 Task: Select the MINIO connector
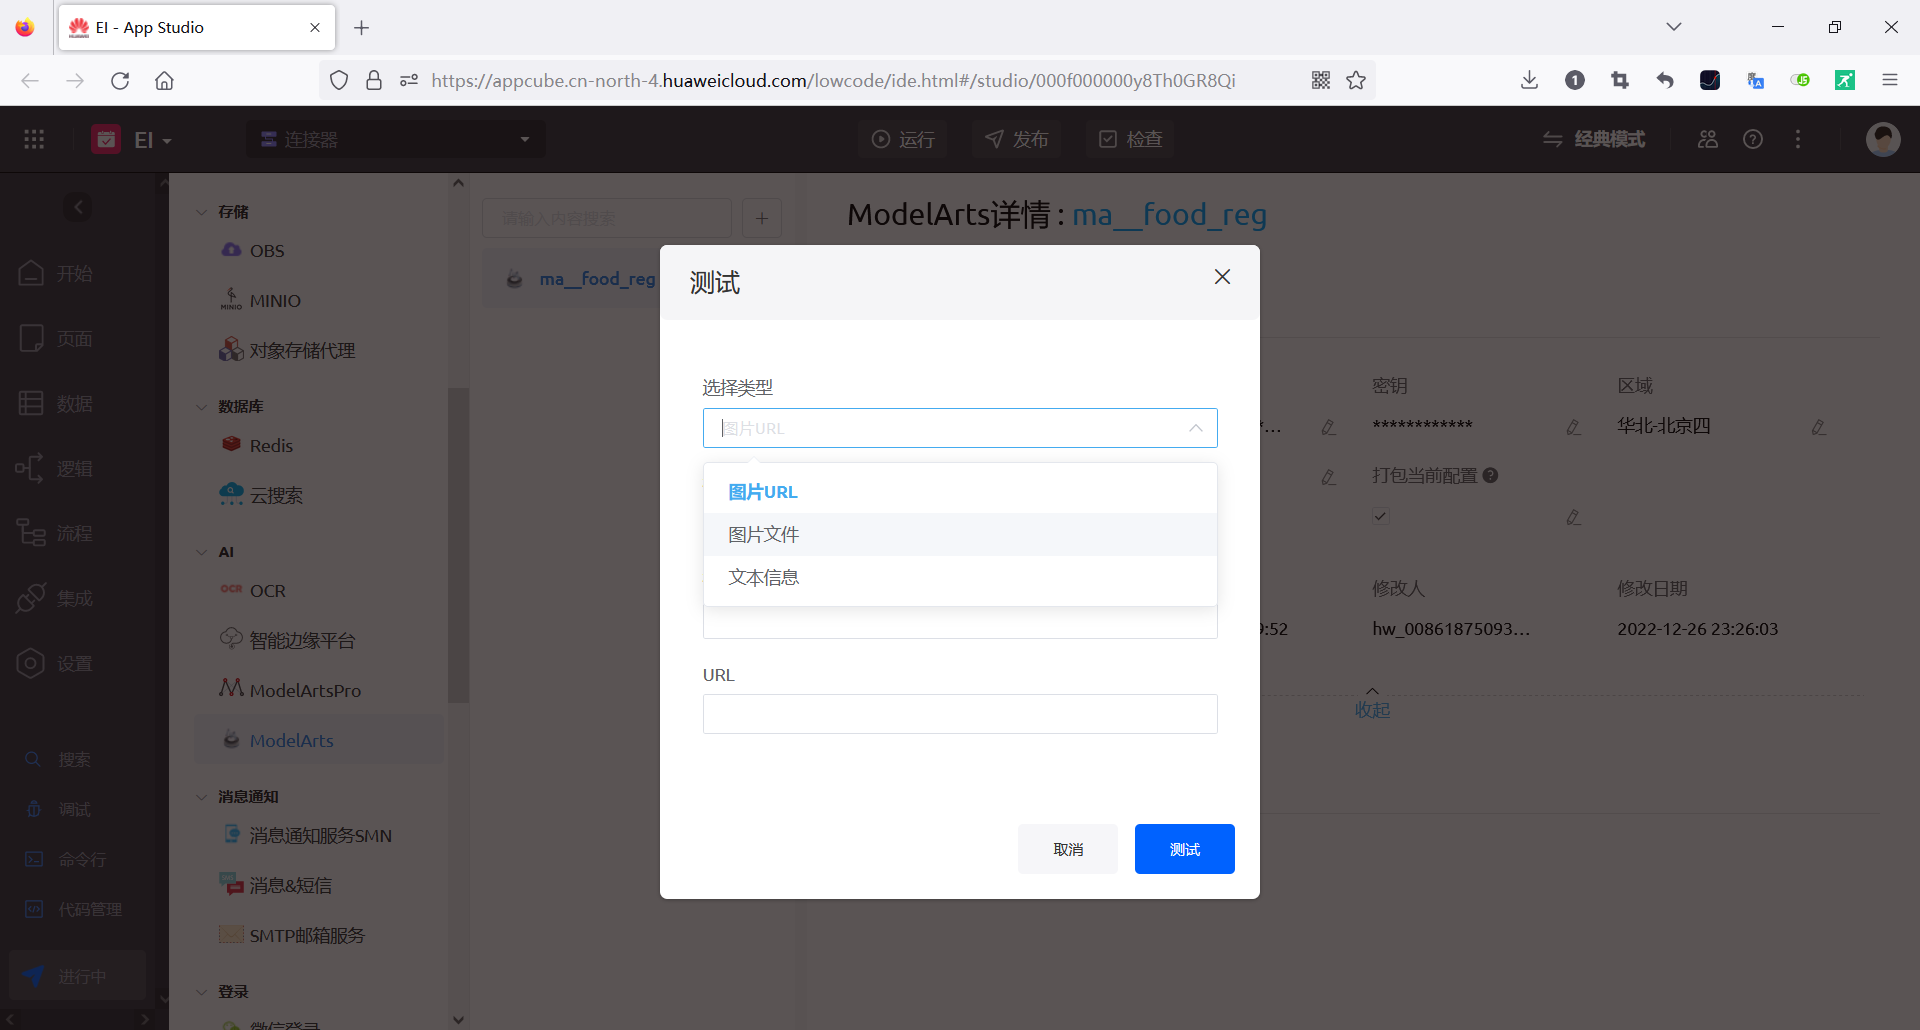point(320,301)
